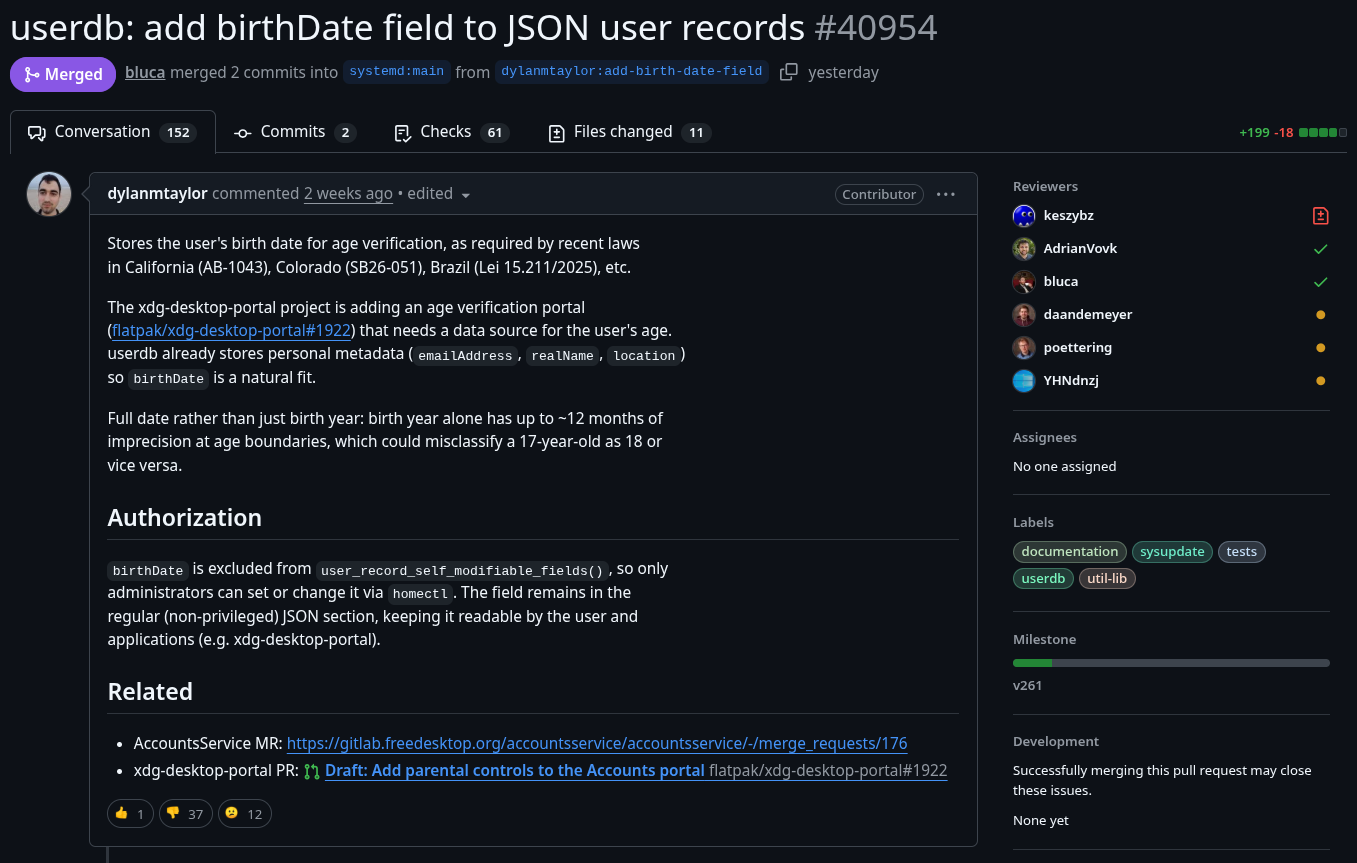This screenshot has height=863, width=1357.
Task: Toggle the thumbs-down reaction
Action: [185, 813]
